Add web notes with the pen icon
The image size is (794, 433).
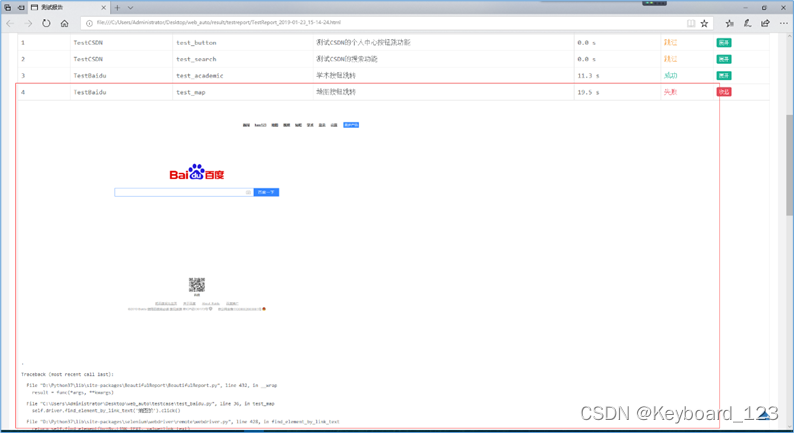[747, 23]
